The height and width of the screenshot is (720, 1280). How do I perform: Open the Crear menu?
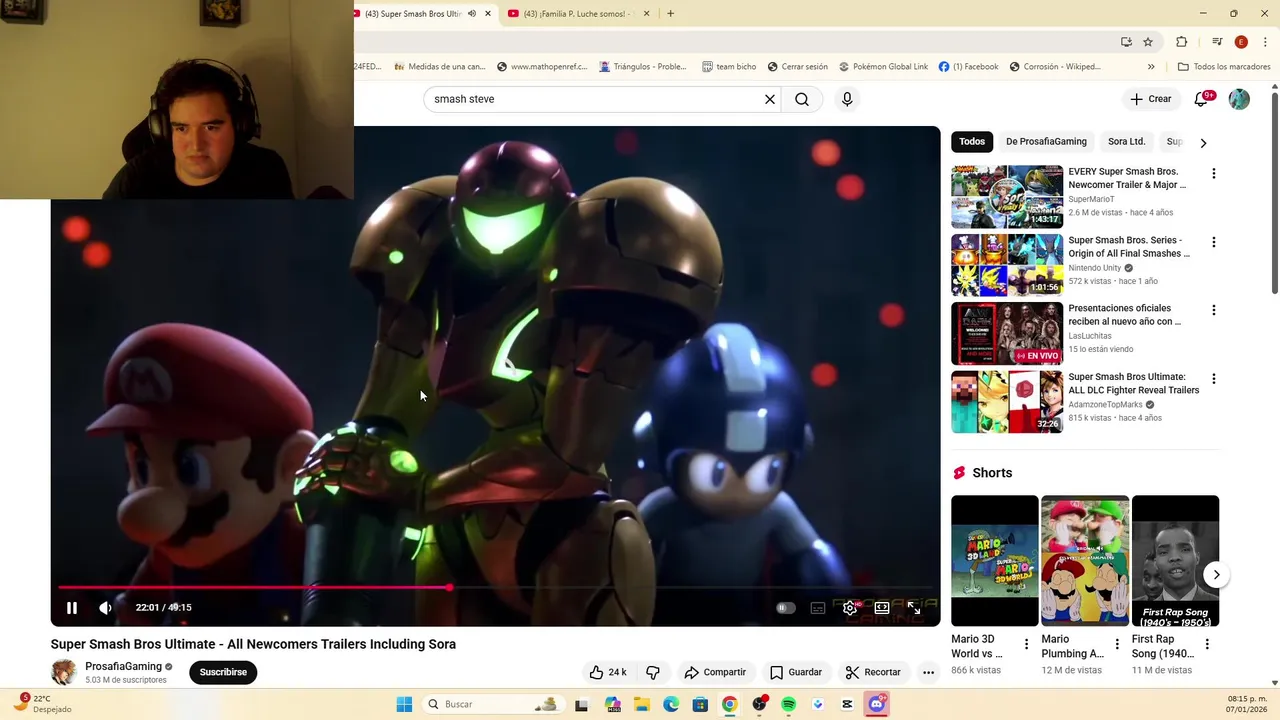coord(1150,99)
